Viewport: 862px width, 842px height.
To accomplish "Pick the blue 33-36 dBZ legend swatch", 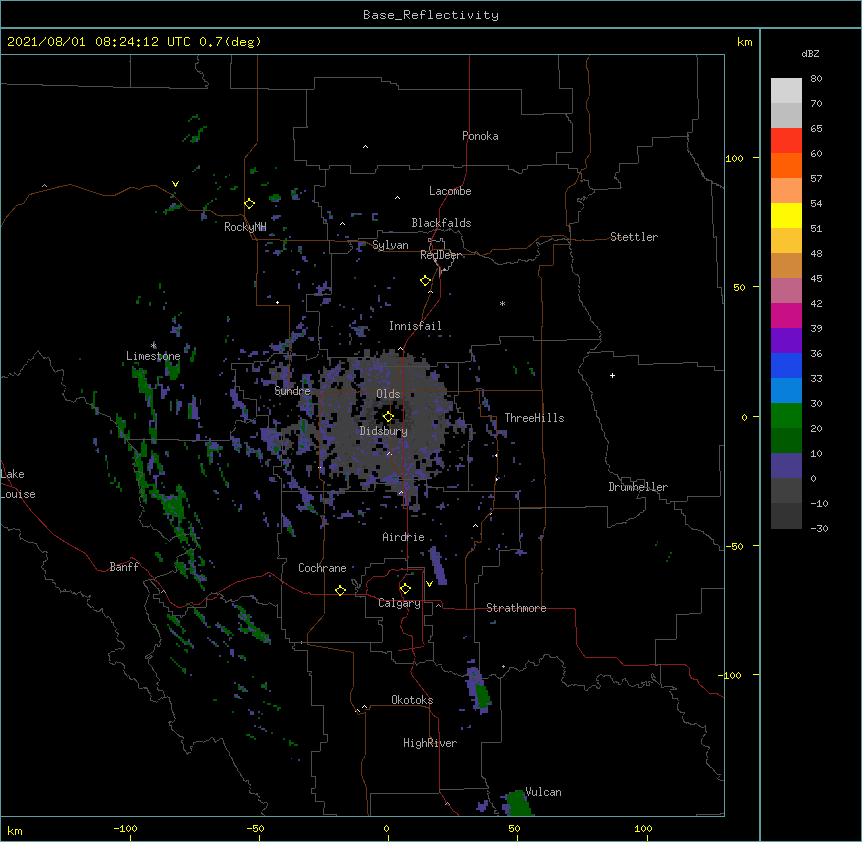I will click(786, 365).
